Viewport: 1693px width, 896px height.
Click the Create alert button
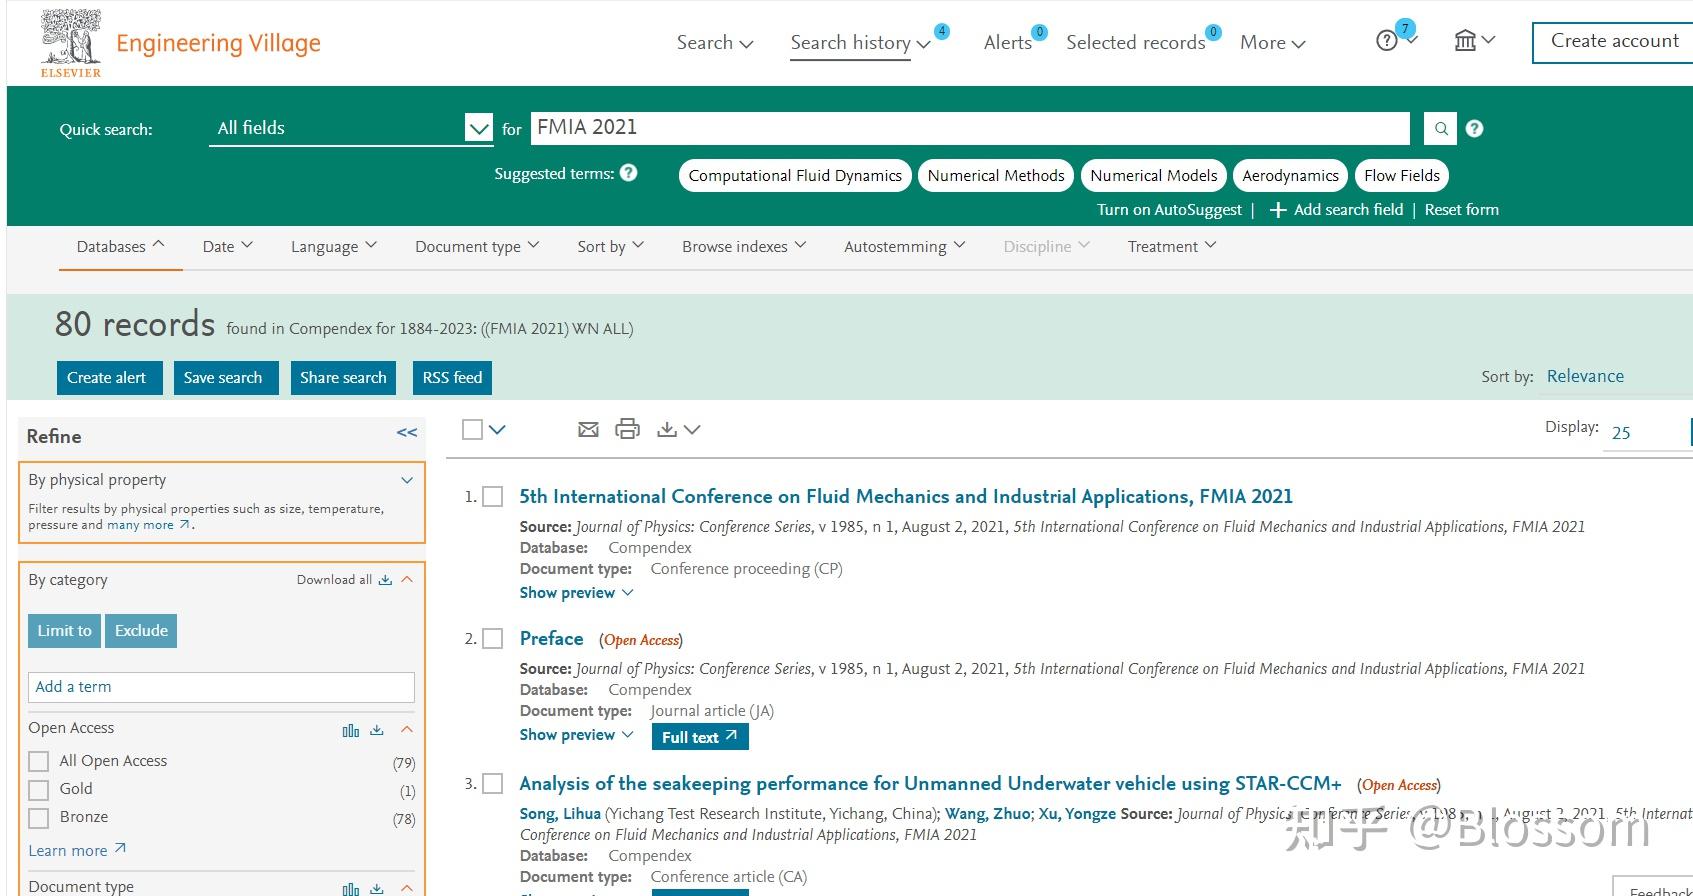tap(107, 377)
